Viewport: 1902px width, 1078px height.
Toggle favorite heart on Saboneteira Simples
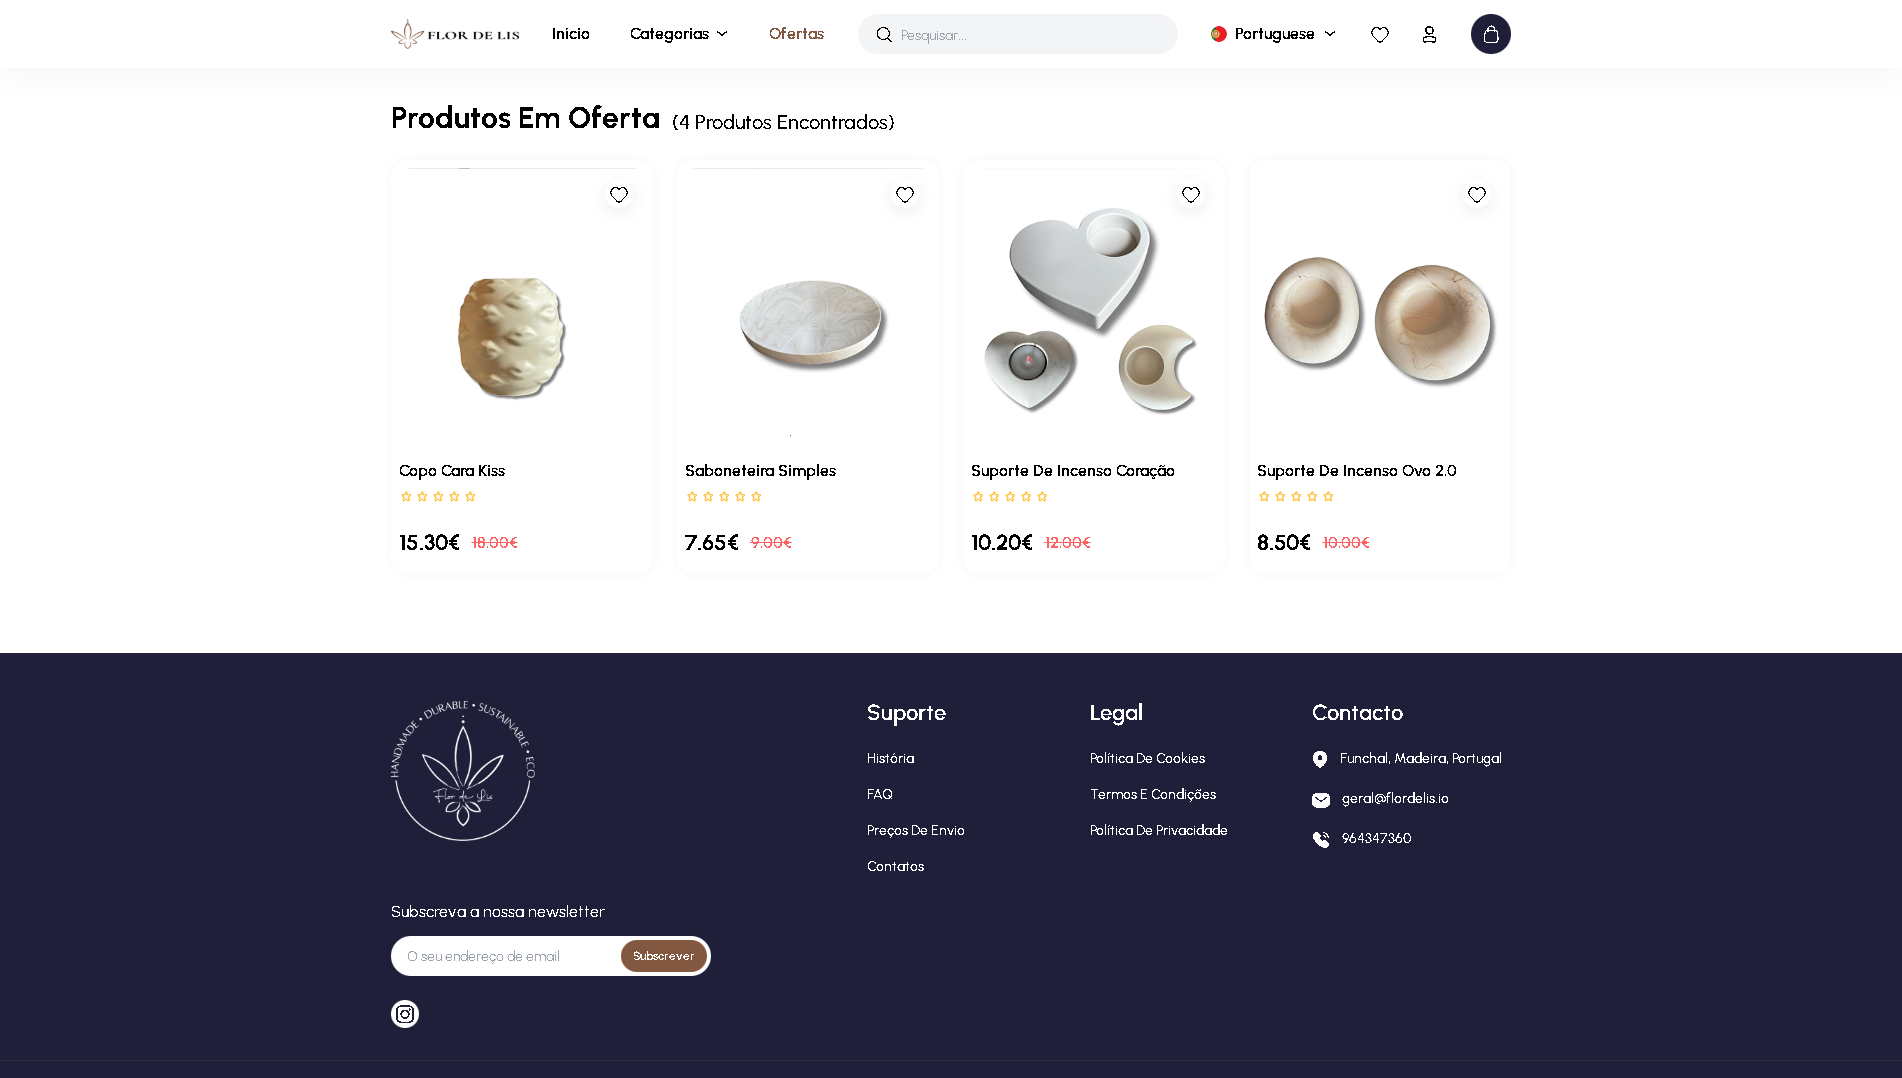[904, 194]
